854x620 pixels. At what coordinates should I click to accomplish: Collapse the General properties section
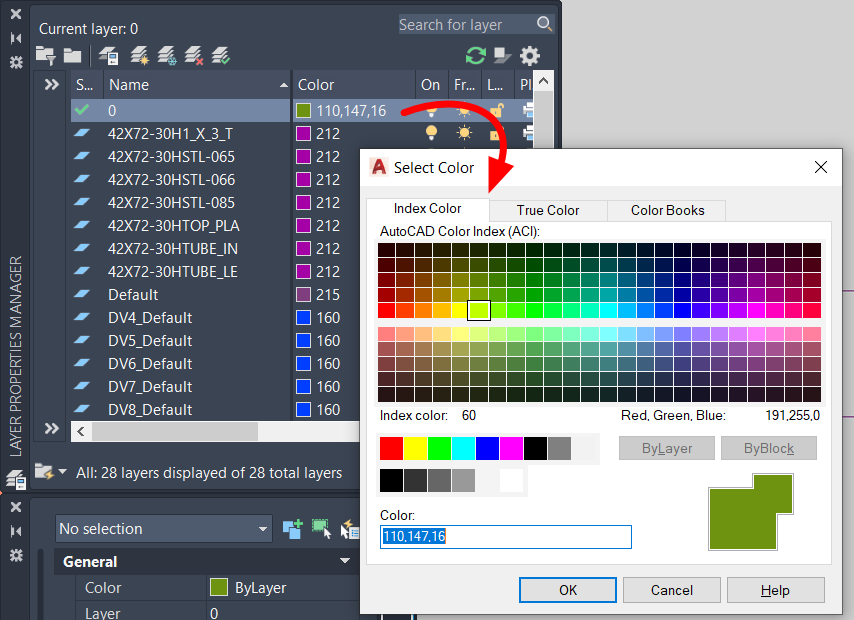click(345, 561)
